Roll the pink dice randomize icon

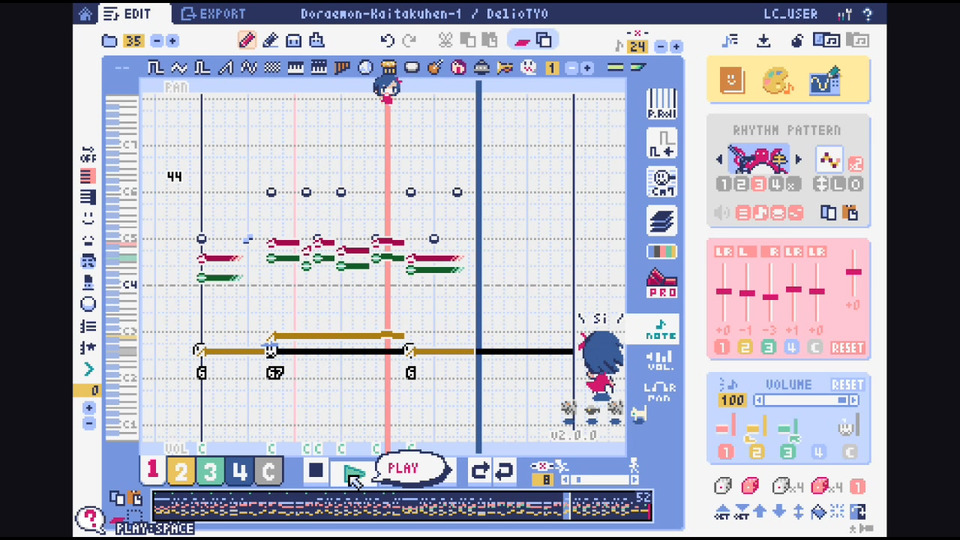tap(750, 486)
